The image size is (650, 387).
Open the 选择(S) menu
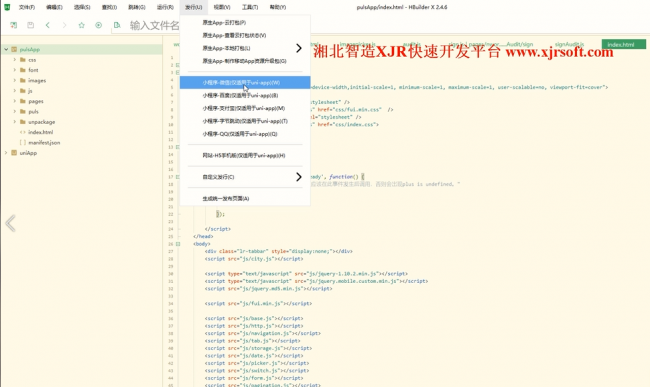coord(82,7)
